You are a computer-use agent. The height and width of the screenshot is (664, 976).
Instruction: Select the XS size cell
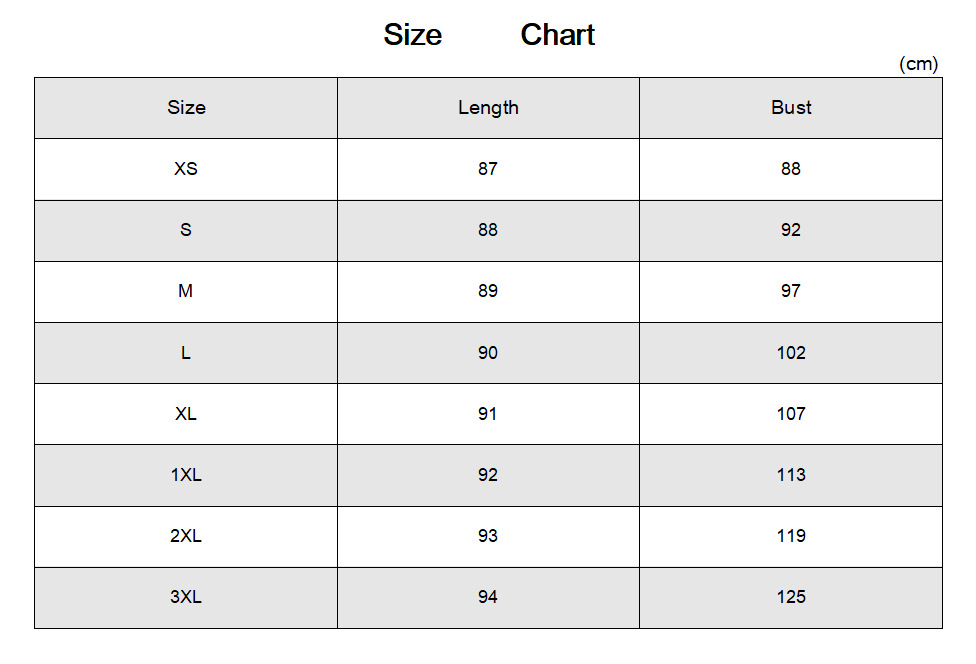186,169
